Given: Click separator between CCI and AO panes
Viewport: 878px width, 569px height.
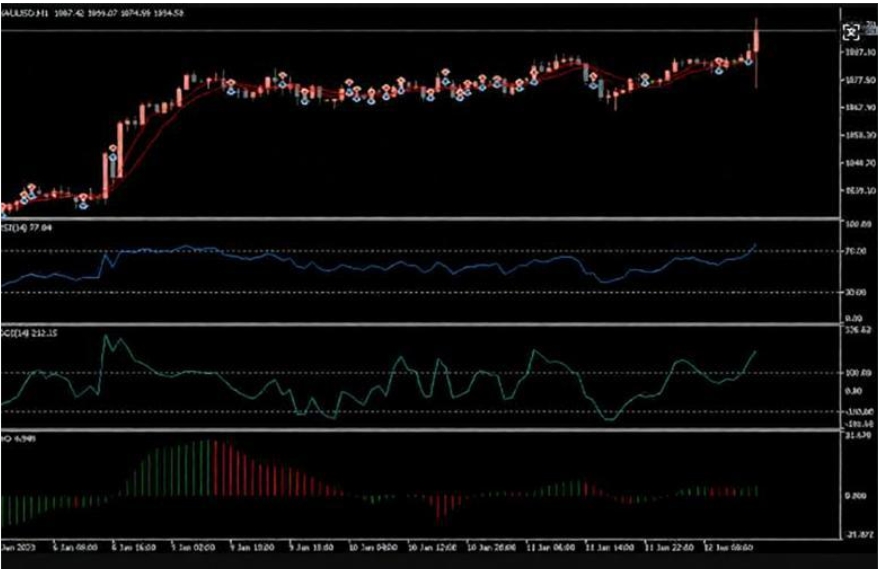Looking at the screenshot, I should point(420,430).
